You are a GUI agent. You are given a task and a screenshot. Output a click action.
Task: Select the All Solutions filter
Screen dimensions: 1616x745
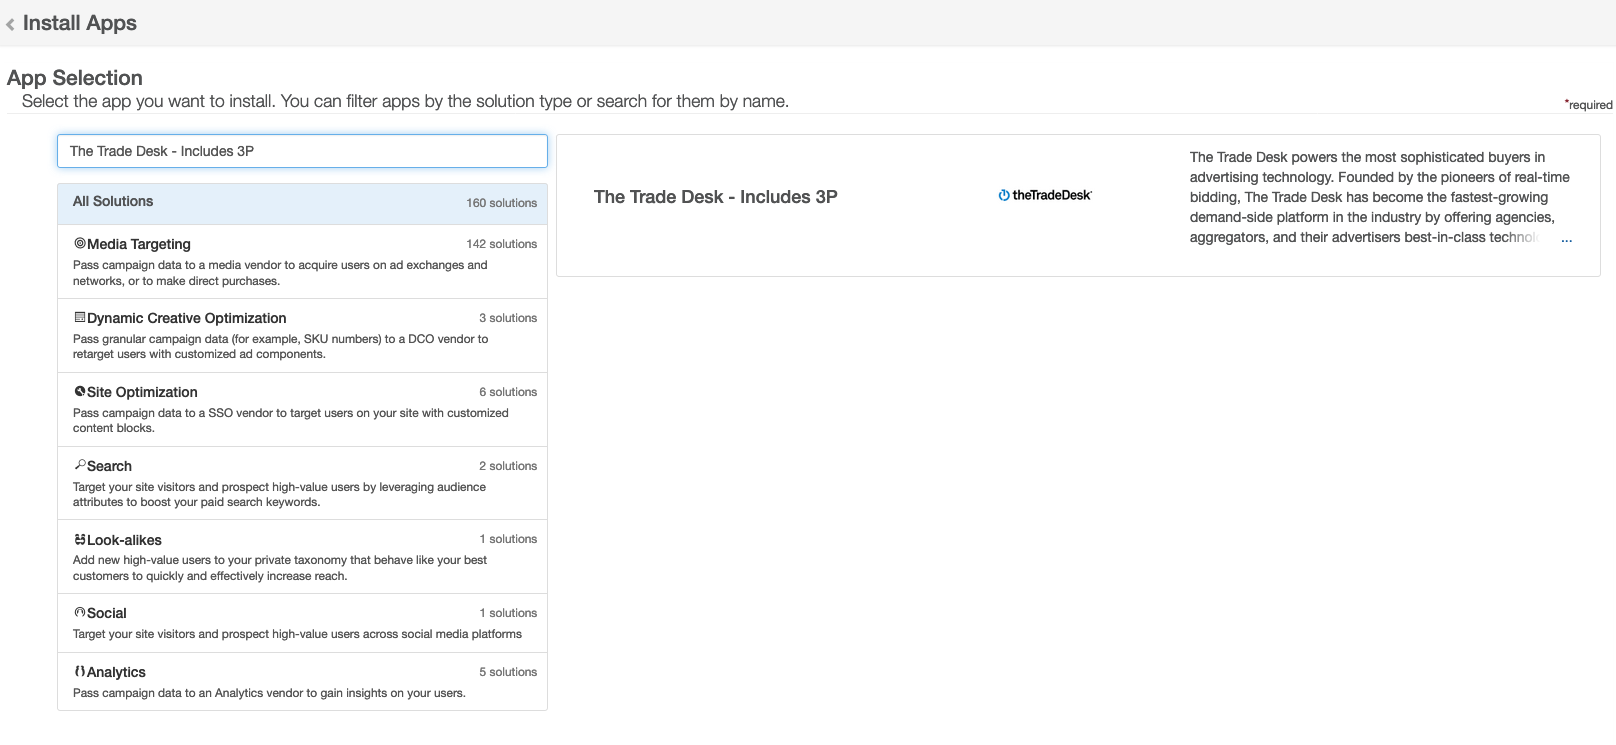coord(302,203)
